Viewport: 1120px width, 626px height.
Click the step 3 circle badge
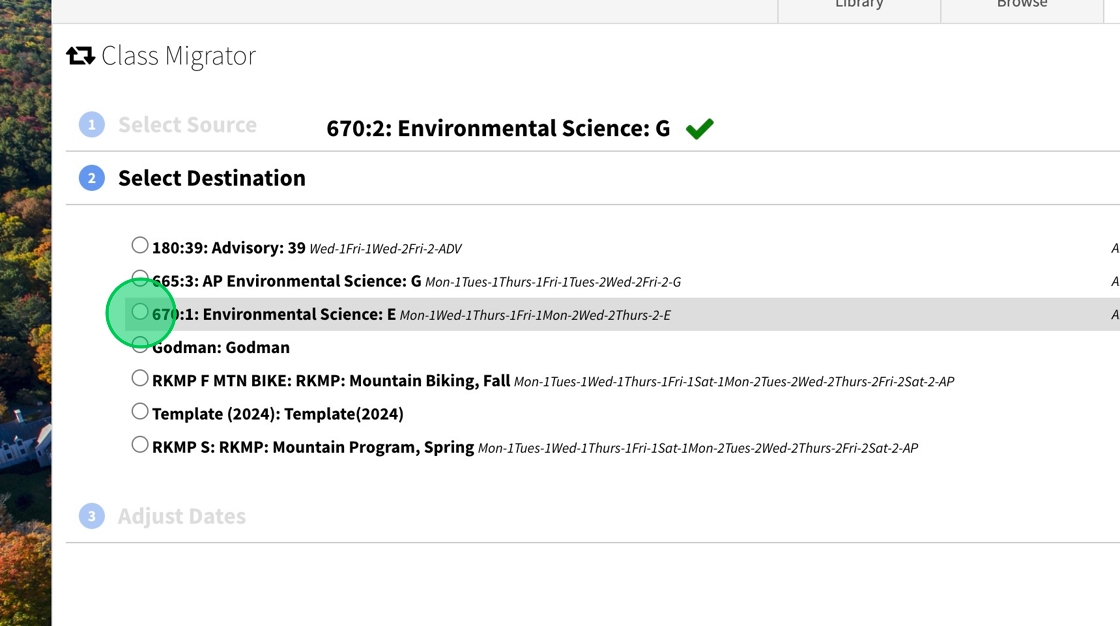[91, 516]
